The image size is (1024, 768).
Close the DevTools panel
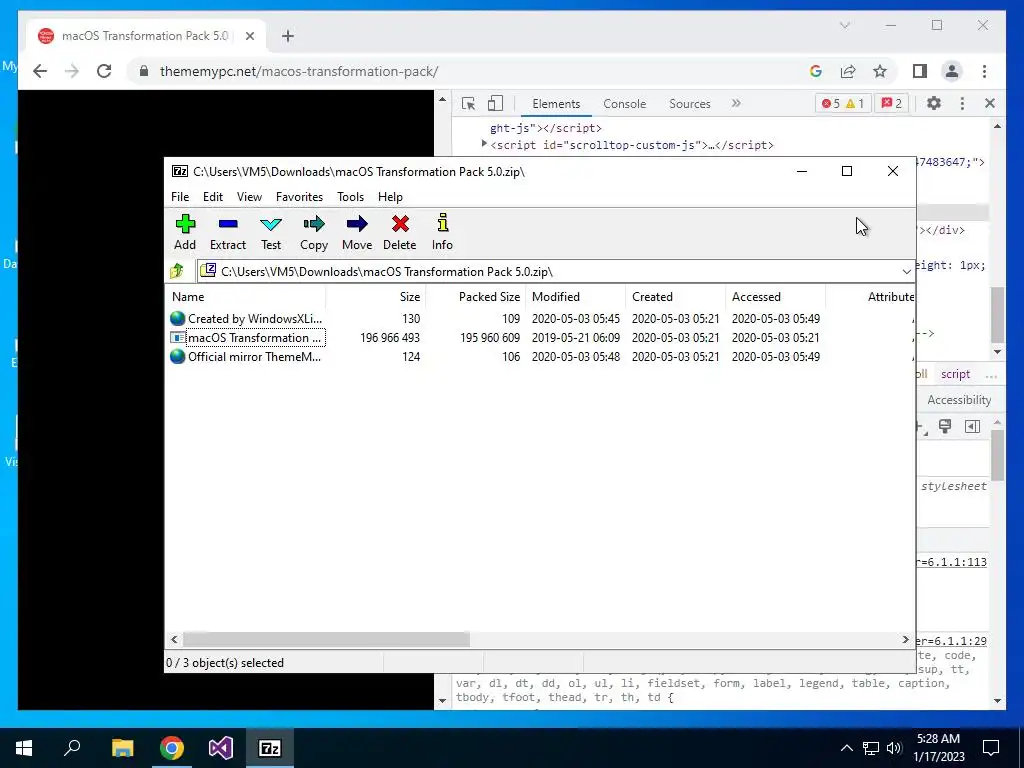[989, 103]
